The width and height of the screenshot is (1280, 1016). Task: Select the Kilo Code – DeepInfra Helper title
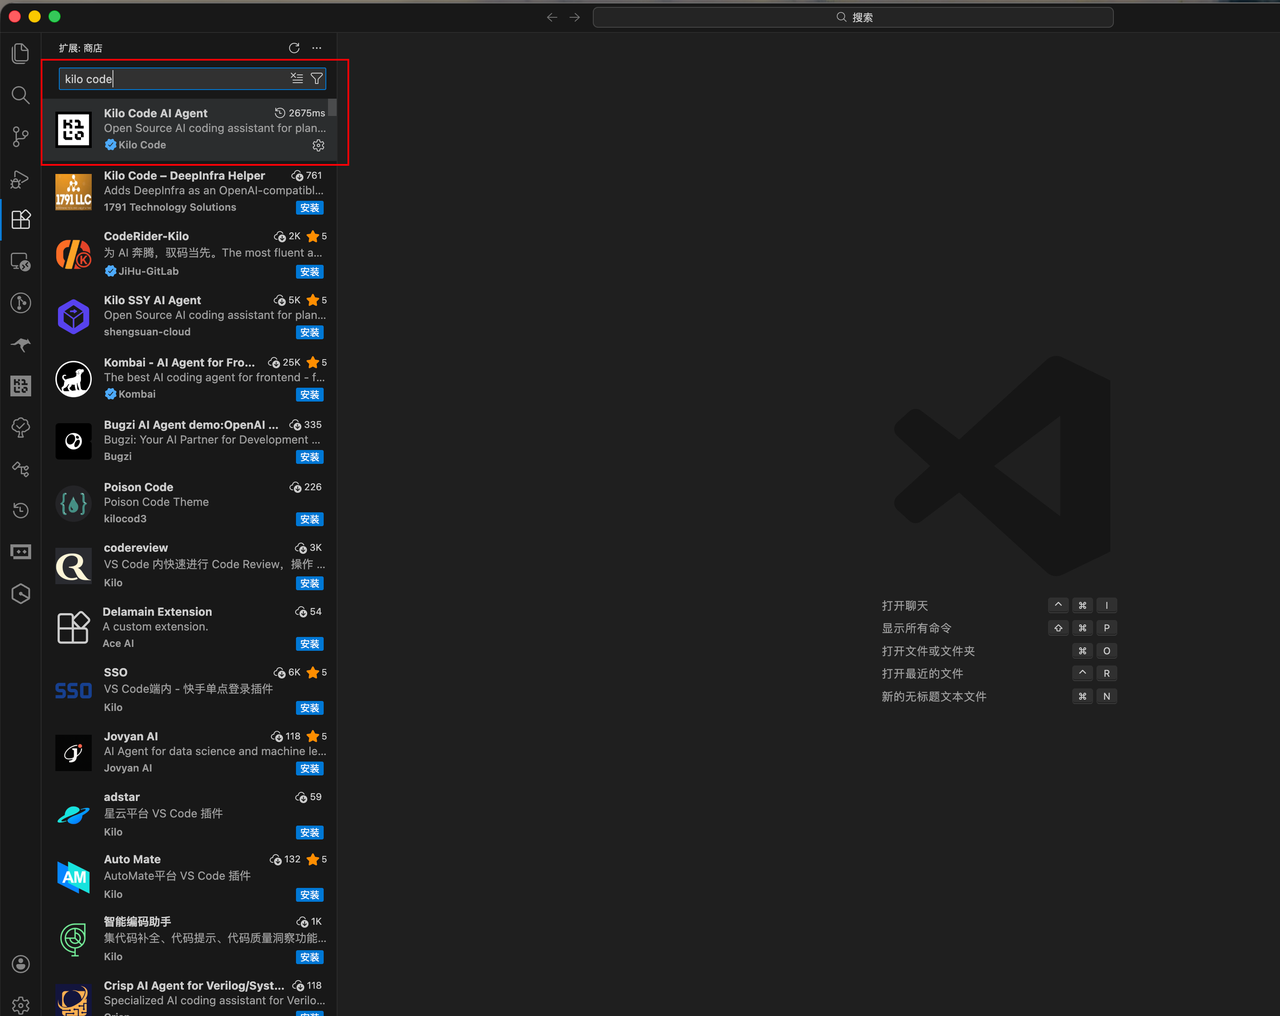pos(184,175)
